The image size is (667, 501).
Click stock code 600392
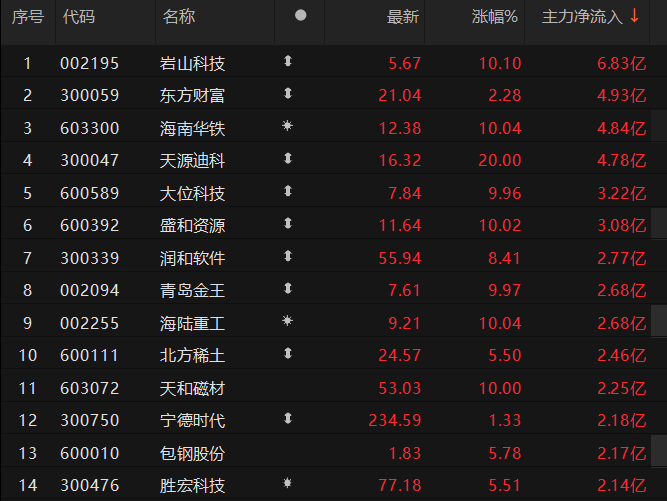tap(89, 225)
